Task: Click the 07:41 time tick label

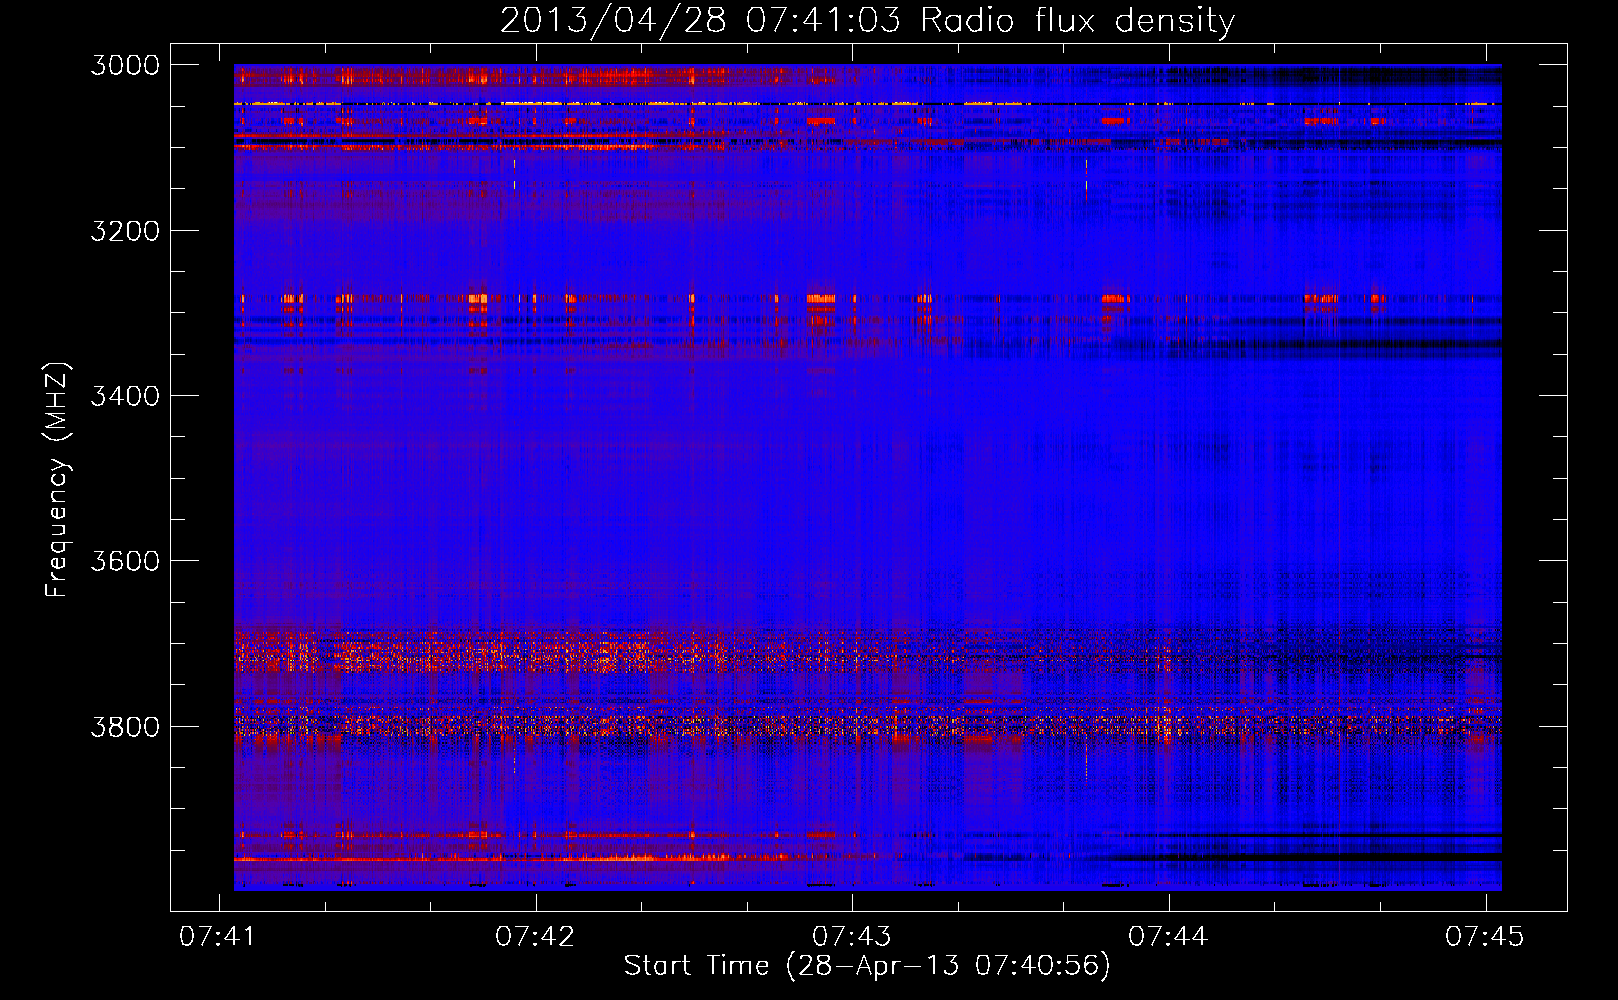Action: (x=218, y=936)
